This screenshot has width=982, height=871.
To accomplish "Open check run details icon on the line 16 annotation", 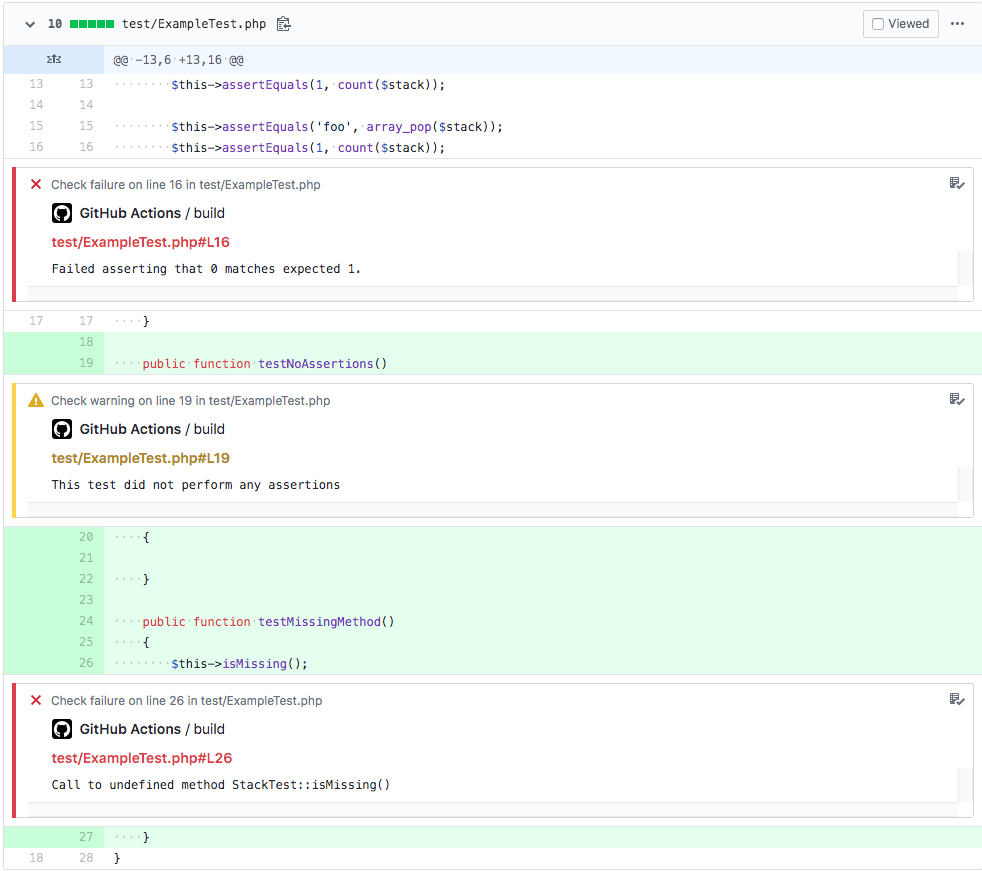I will click(956, 183).
